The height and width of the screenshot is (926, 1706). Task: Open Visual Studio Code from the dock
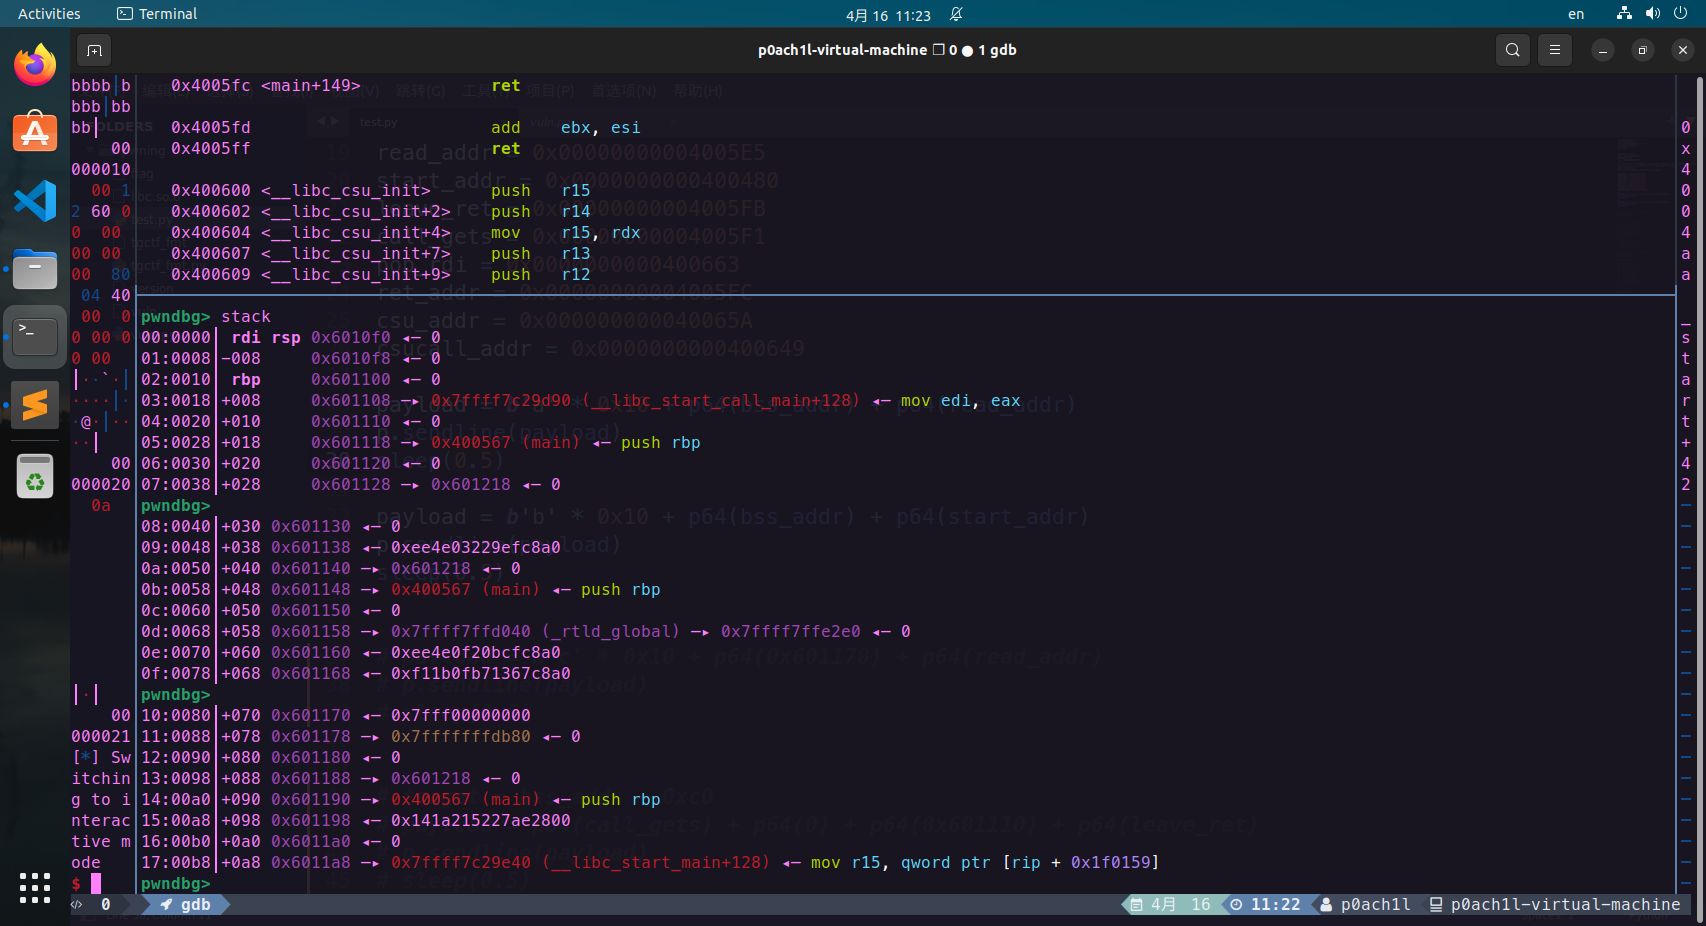35,201
